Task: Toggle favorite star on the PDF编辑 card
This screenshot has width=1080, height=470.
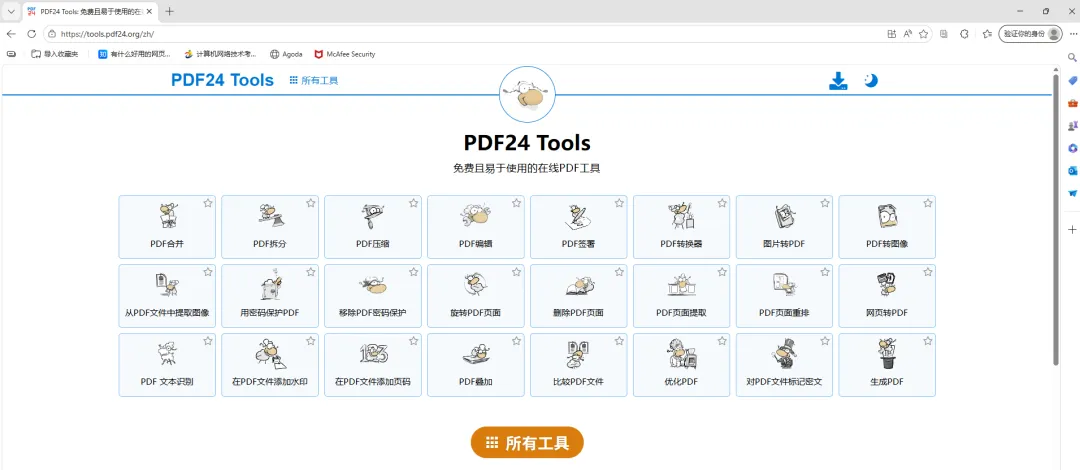Action: pos(516,203)
